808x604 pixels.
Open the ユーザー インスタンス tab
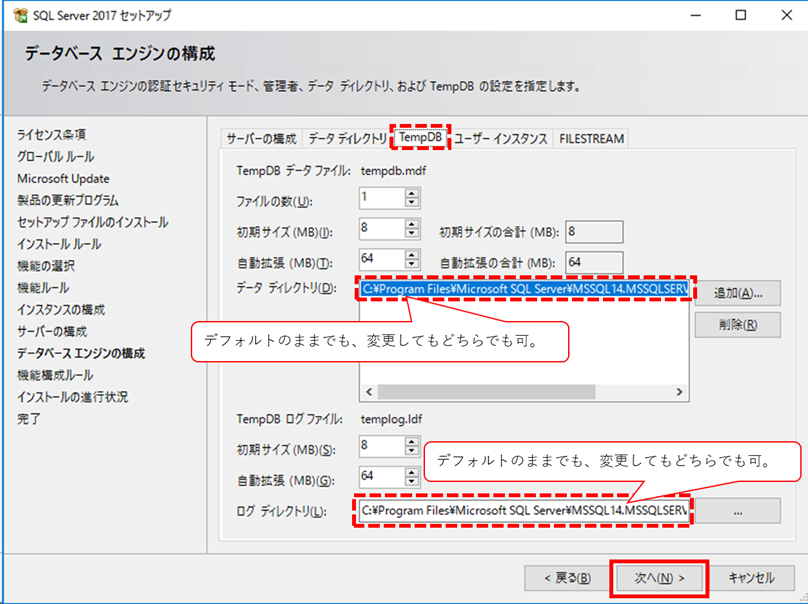coord(501,139)
